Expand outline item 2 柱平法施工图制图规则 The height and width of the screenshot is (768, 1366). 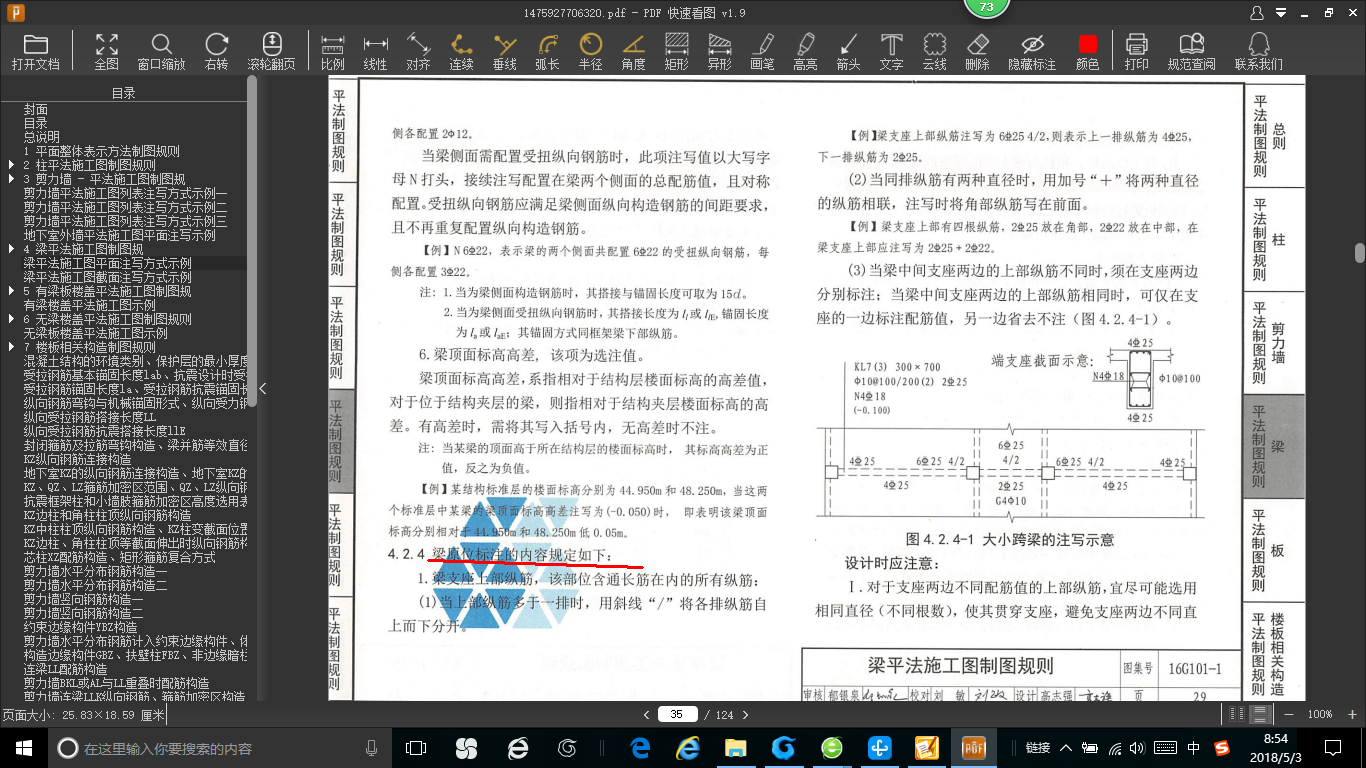[12, 165]
